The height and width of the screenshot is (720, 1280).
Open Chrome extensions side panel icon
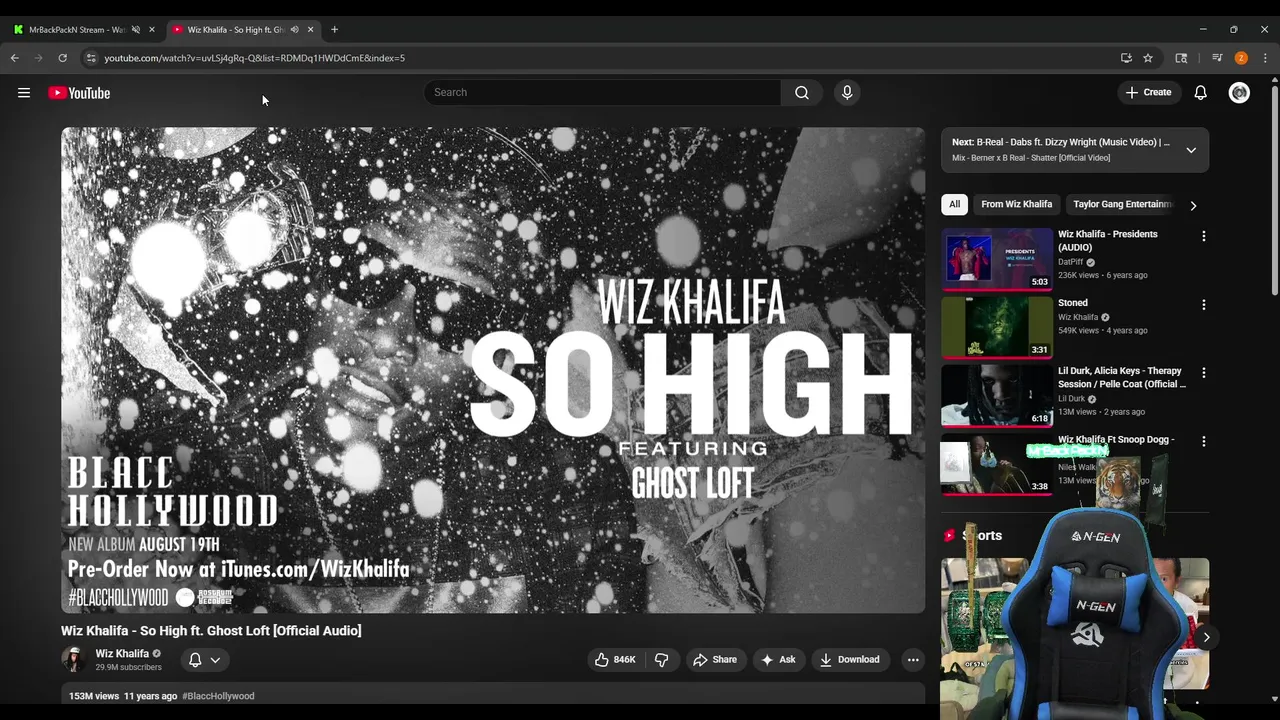coord(1181,58)
